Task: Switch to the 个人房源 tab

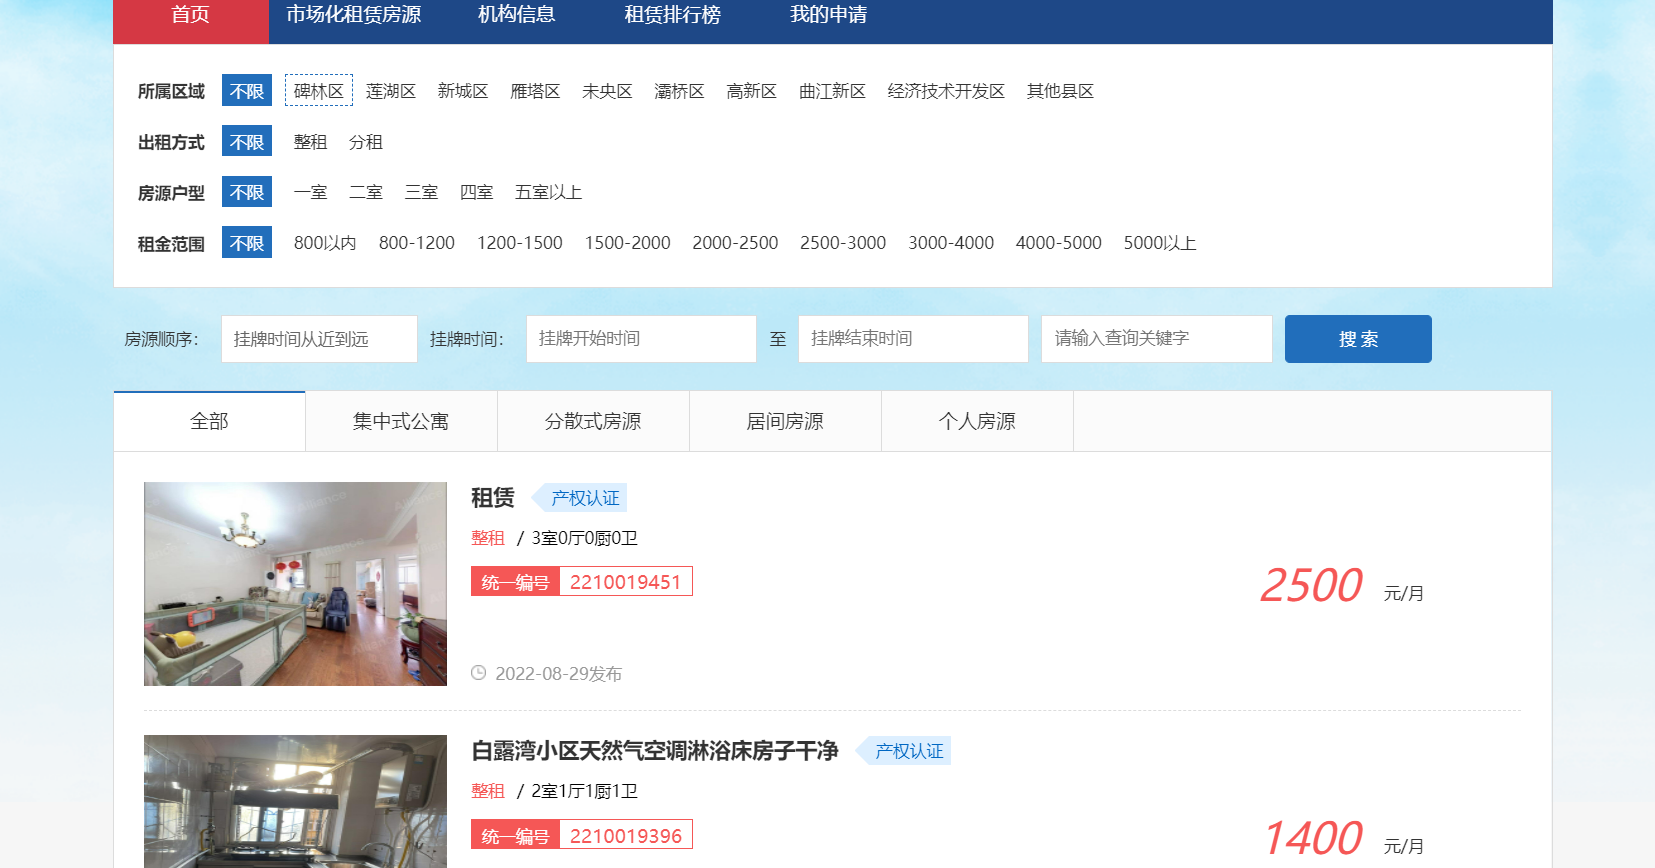Action: click(x=977, y=421)
